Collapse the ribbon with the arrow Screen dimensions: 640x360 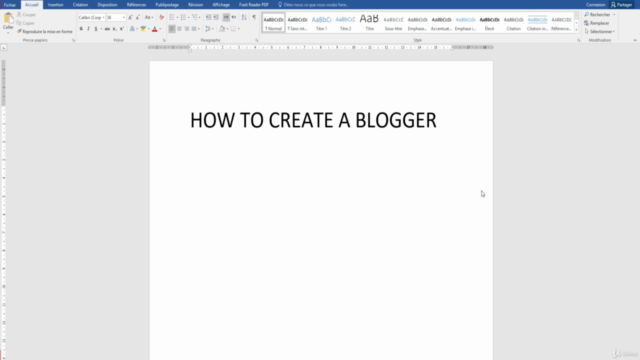click(x=635, y=40)
